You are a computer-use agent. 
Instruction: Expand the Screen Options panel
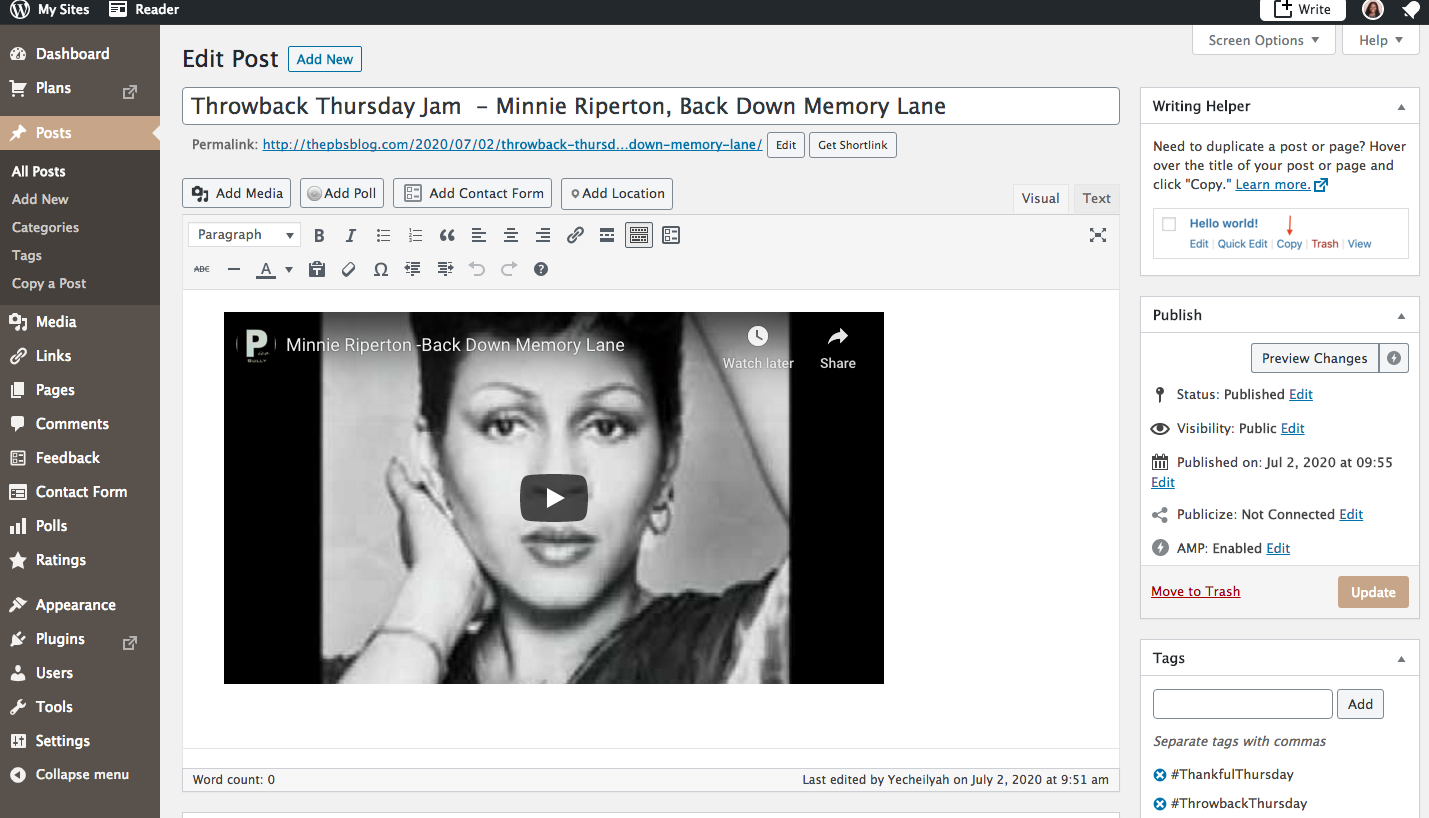coord(1263,41)
